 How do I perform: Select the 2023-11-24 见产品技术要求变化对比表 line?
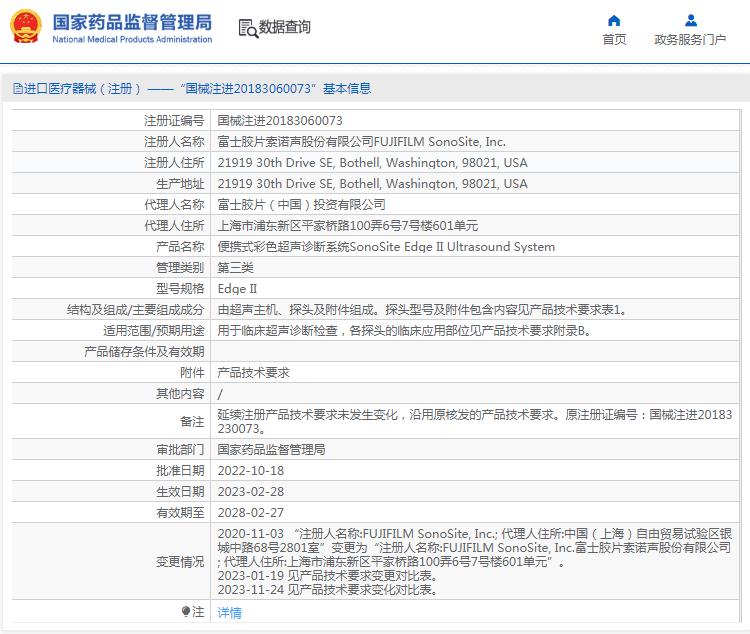[327, 590]
